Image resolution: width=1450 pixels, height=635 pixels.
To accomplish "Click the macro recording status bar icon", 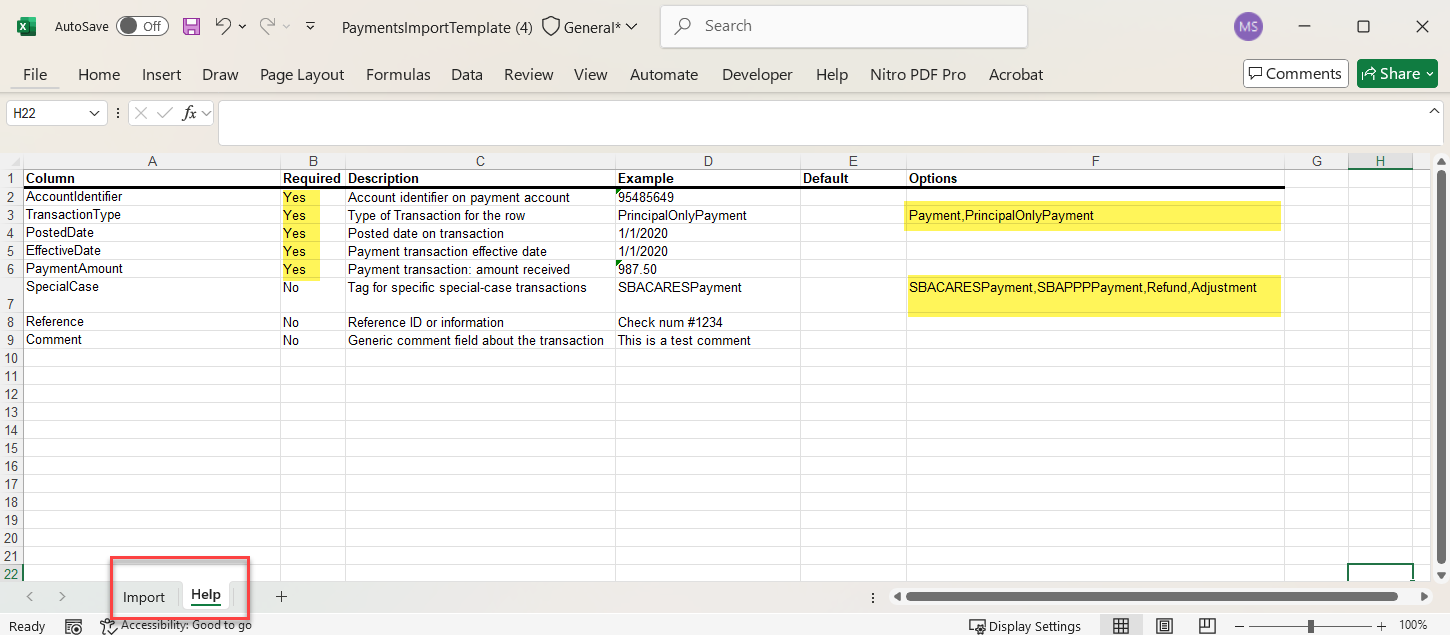I will click(73, 626).
